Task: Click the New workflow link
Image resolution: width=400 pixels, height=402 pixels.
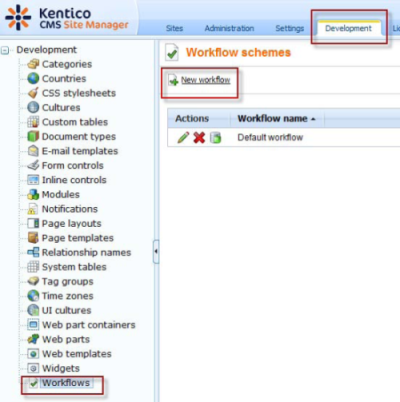Action: click(205, 80)
